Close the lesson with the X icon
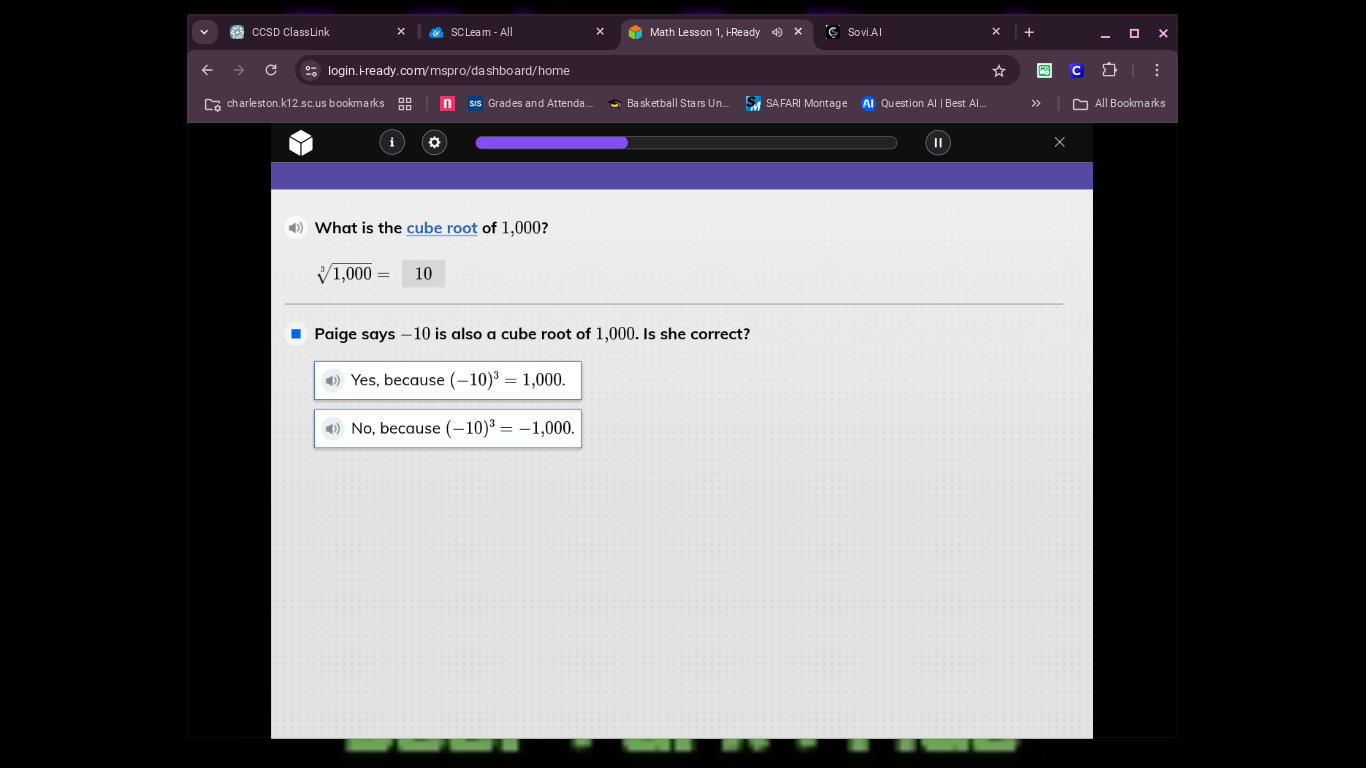Viewport: 1366px width, 768px height. [1060, 142]
